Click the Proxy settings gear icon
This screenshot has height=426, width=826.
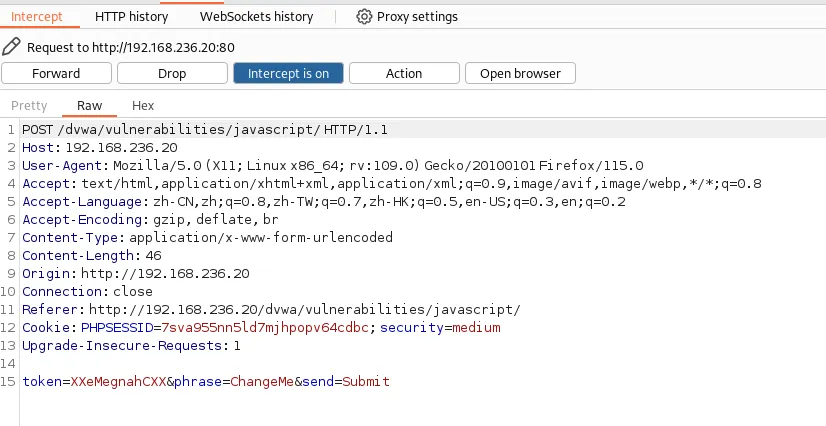tap(364, 17)
